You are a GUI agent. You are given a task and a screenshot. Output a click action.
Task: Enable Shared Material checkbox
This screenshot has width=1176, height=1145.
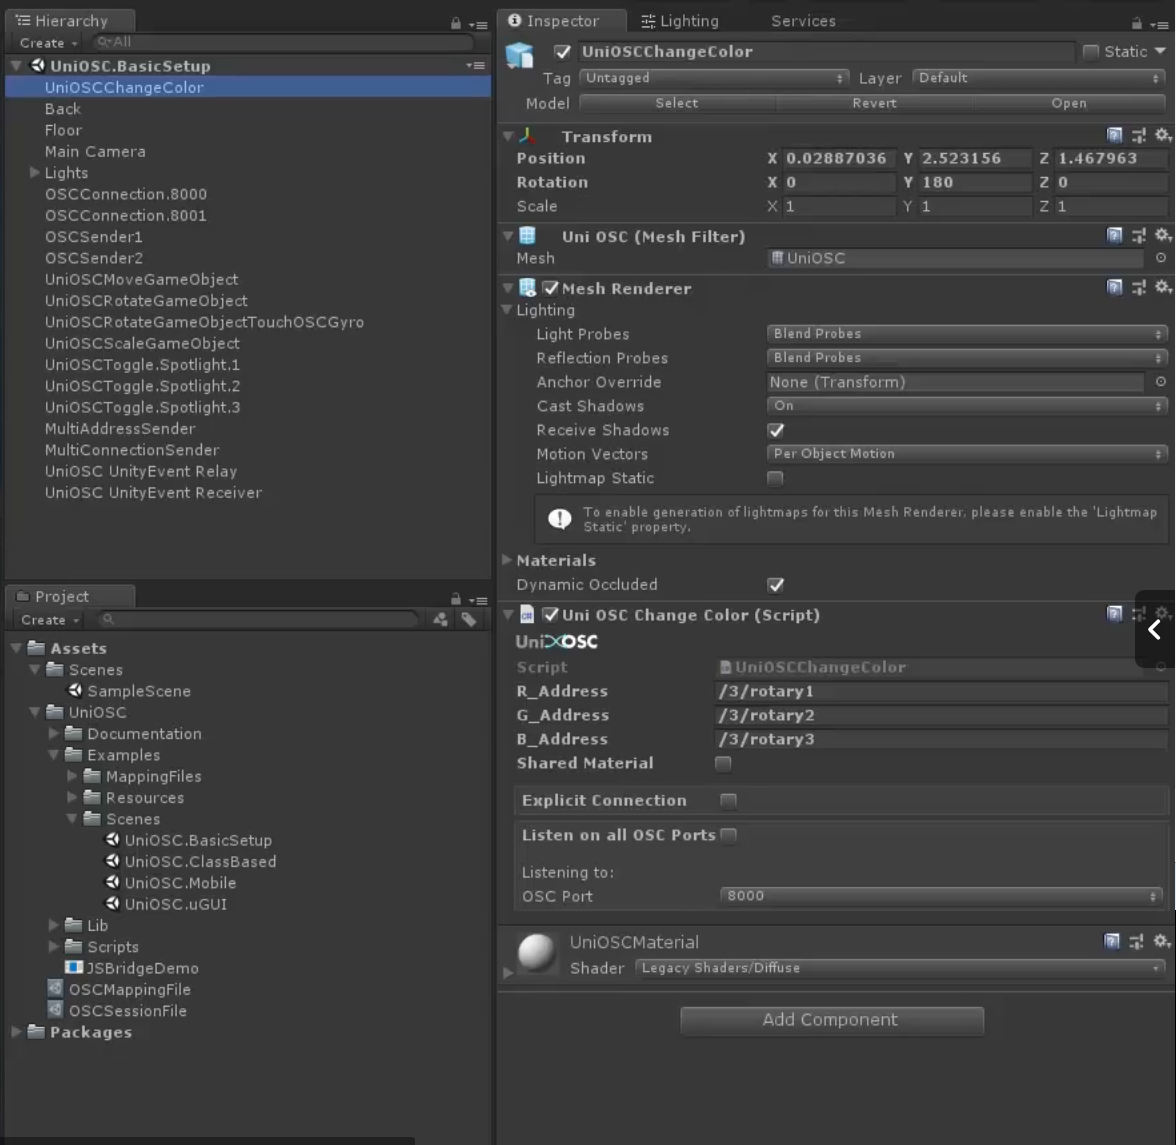[x=723, y=763]
